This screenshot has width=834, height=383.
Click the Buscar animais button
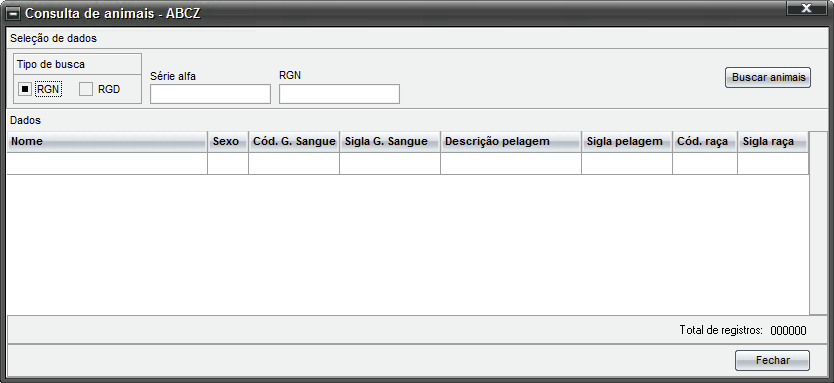coord(768,77)
